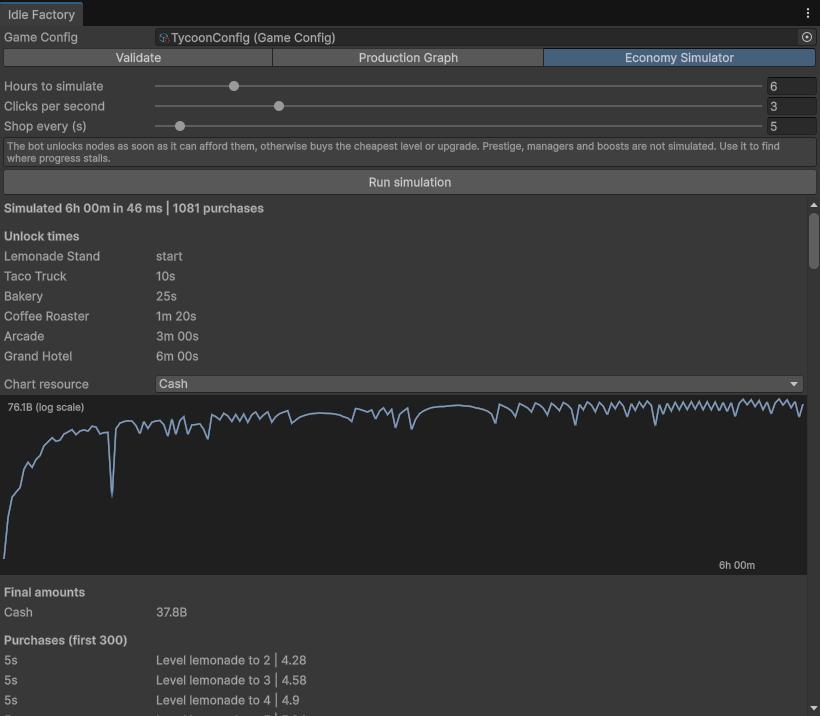Click the Hours to simulate value field
The image size is (820, 716).
pyautogui.click(x=791, y=86)
